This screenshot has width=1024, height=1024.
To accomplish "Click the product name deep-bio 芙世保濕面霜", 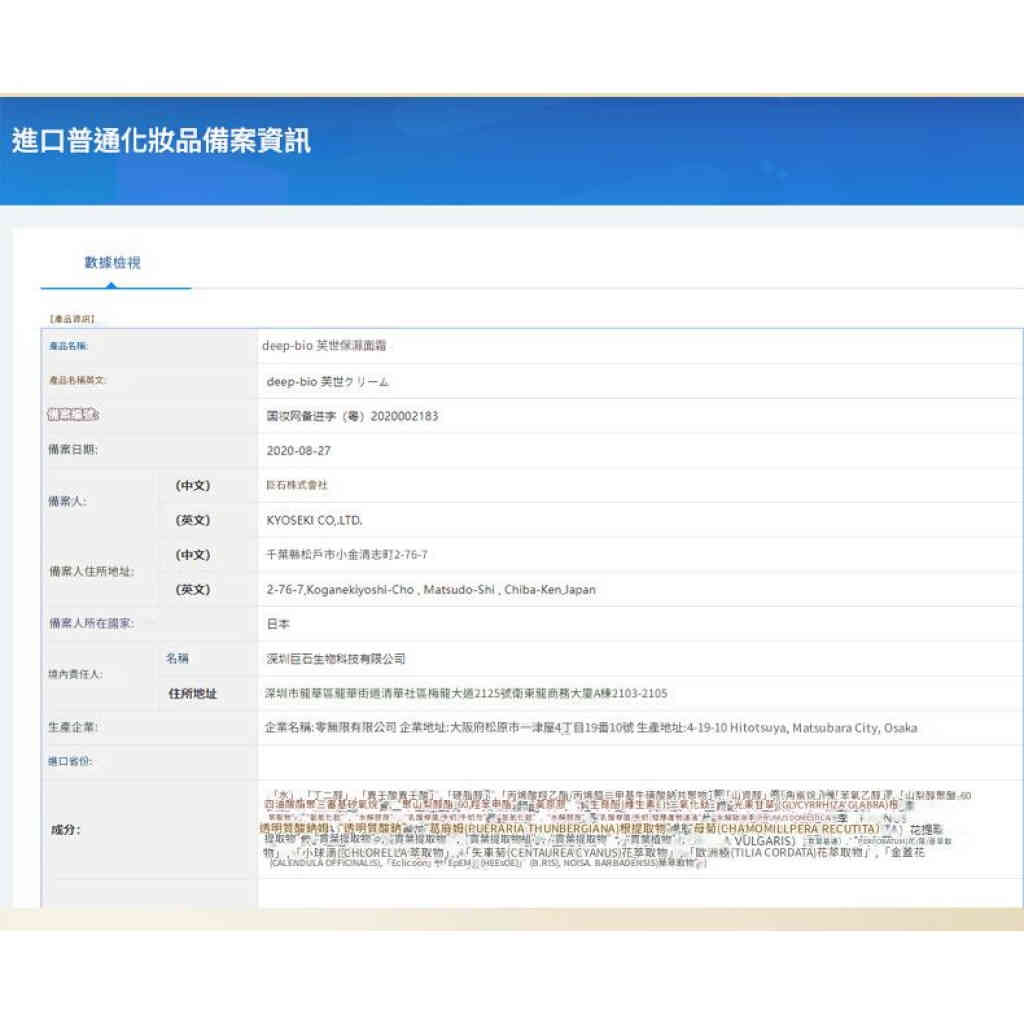I will (x=320, y=346).
